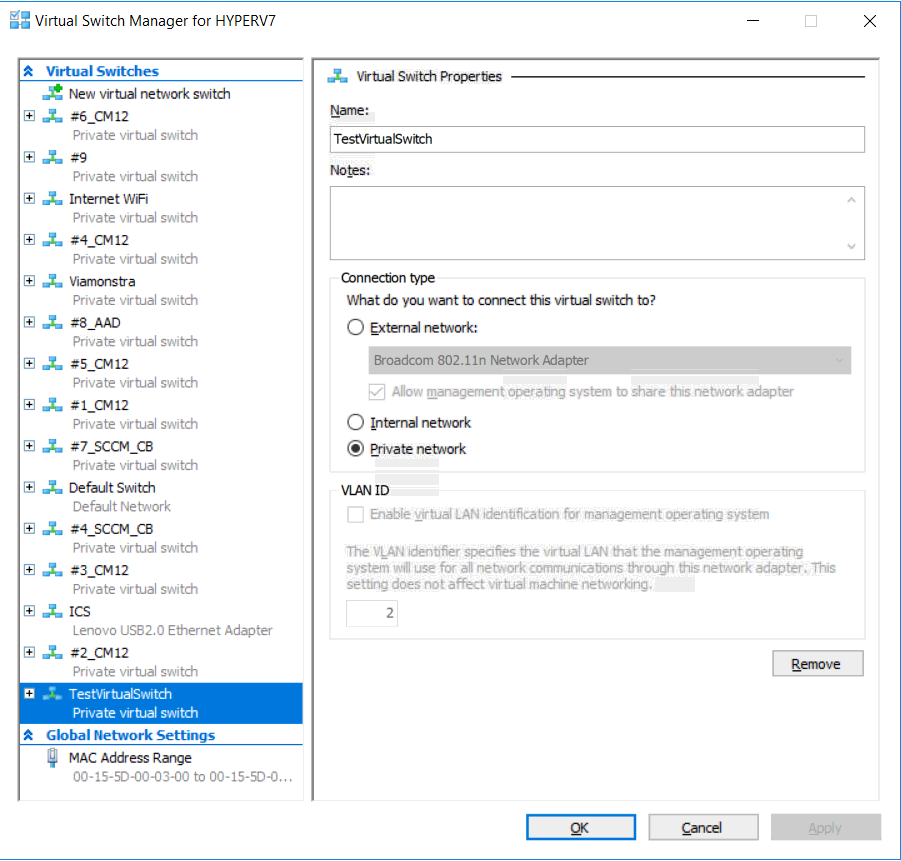Image resolution: width=901 pixels, height=861 pixels.
Task: Select the Internet WiFi switch icon
Action: pyautogui.click(x=53, y=199)
